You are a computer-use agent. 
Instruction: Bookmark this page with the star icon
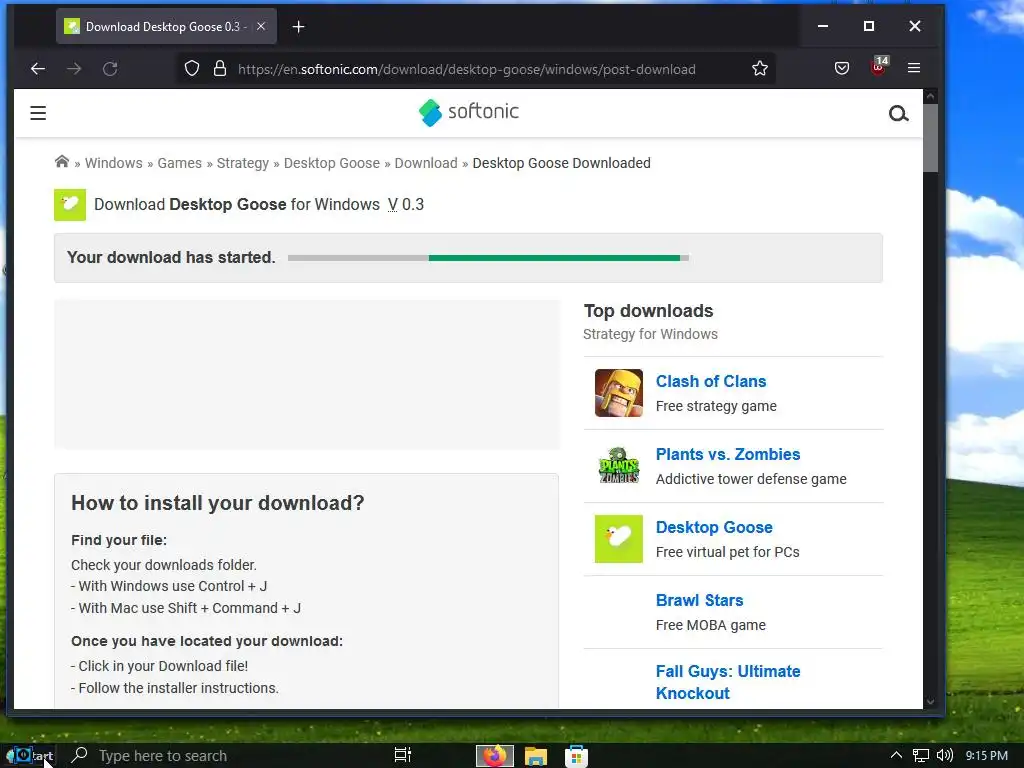[760, 69]
